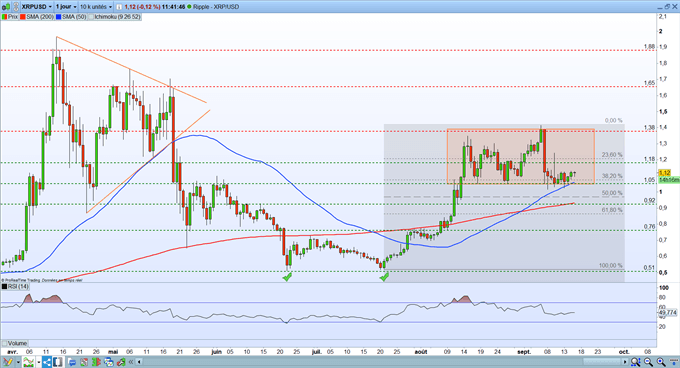Open the indicators chart icon
The width and height of the screenshot is (680, 368).
(29, 362)
